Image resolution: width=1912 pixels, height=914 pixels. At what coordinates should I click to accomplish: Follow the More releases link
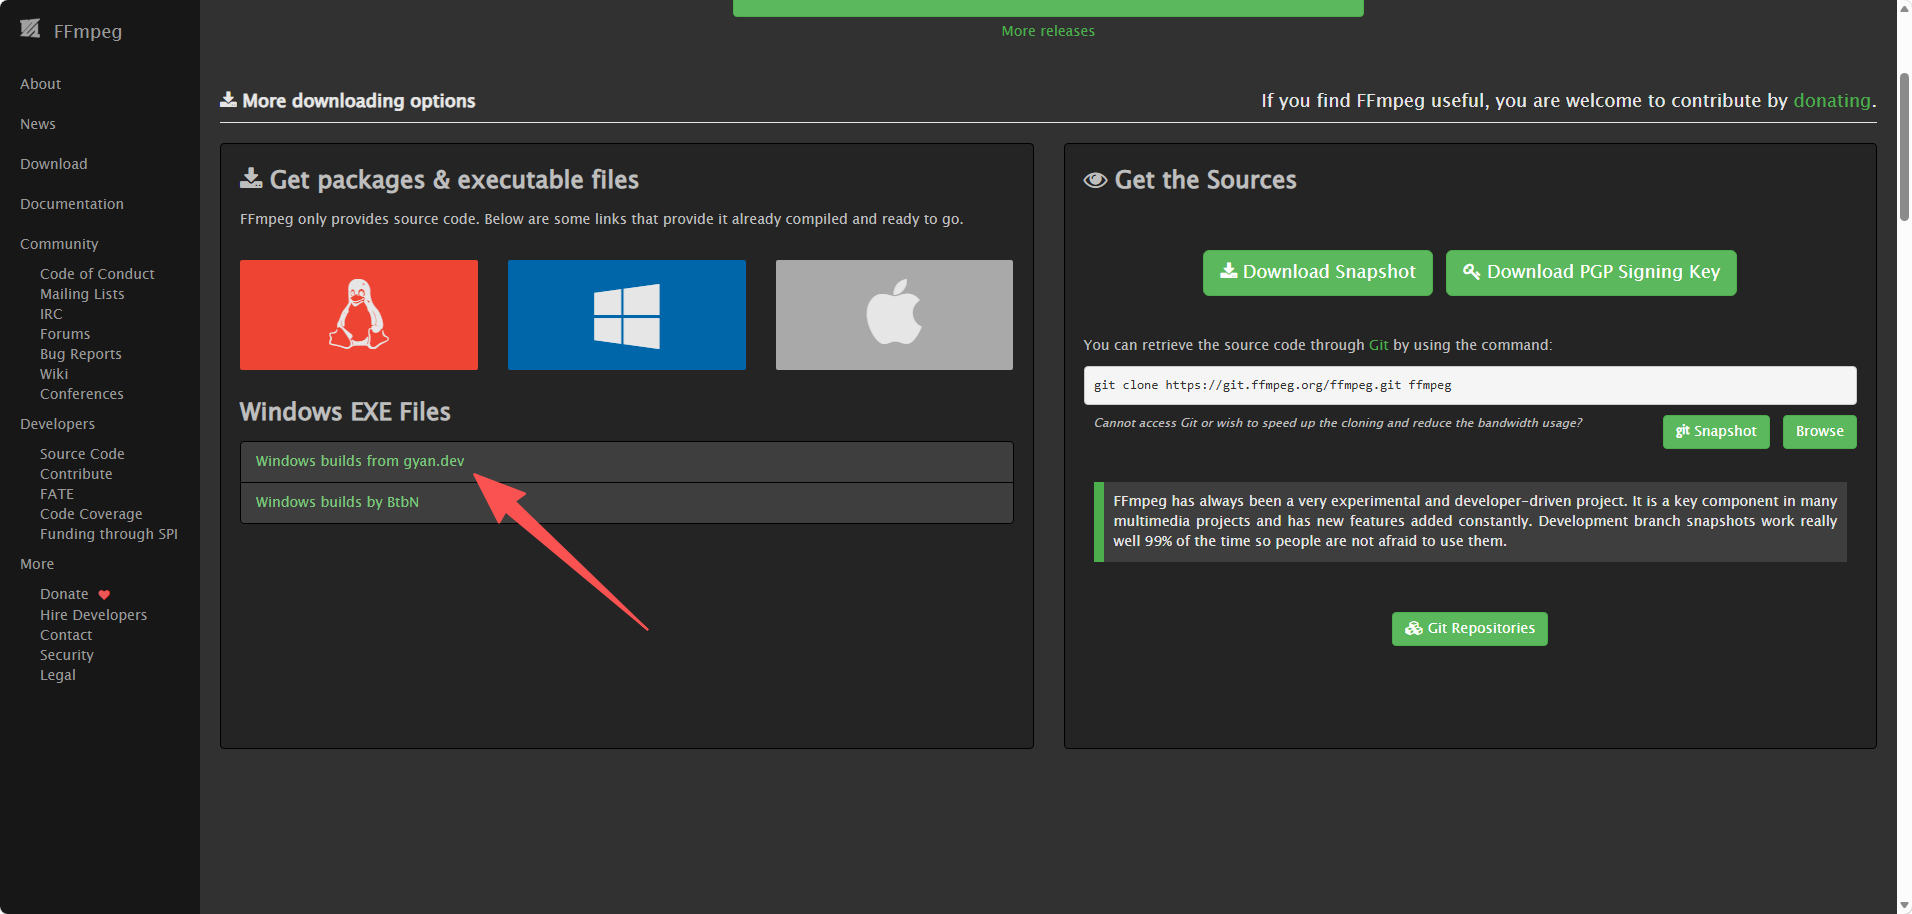pyautogui.click(x=1048, y=31)
